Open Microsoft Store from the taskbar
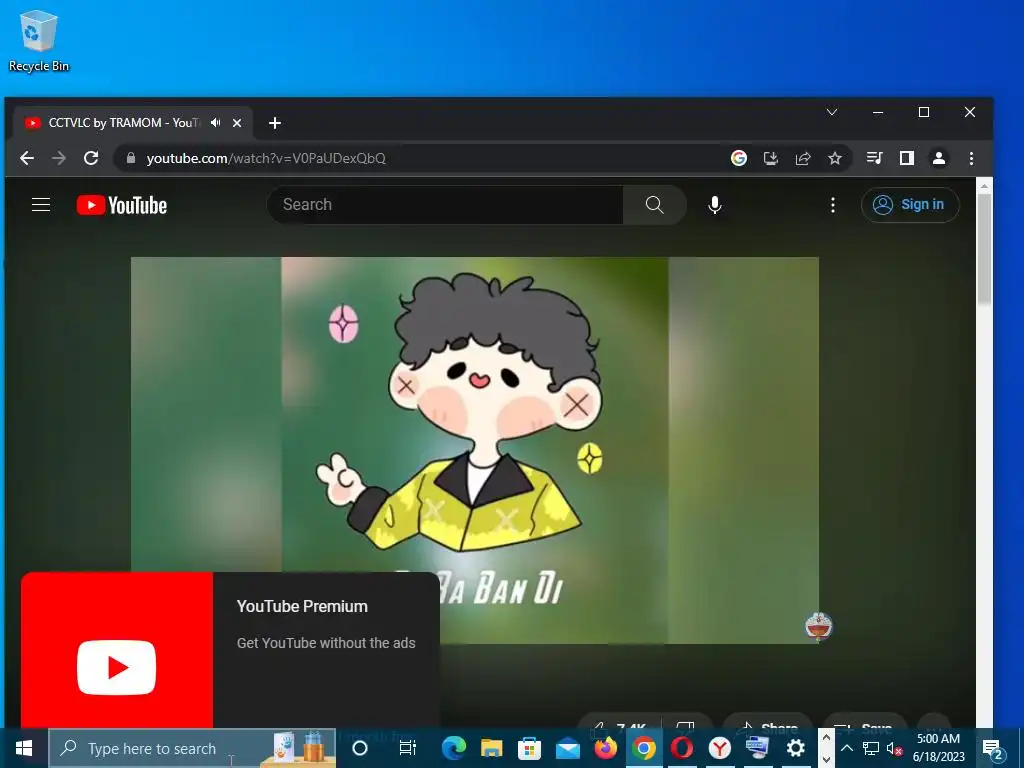This screenshot has width=1024, height=768. pos(530,748)
